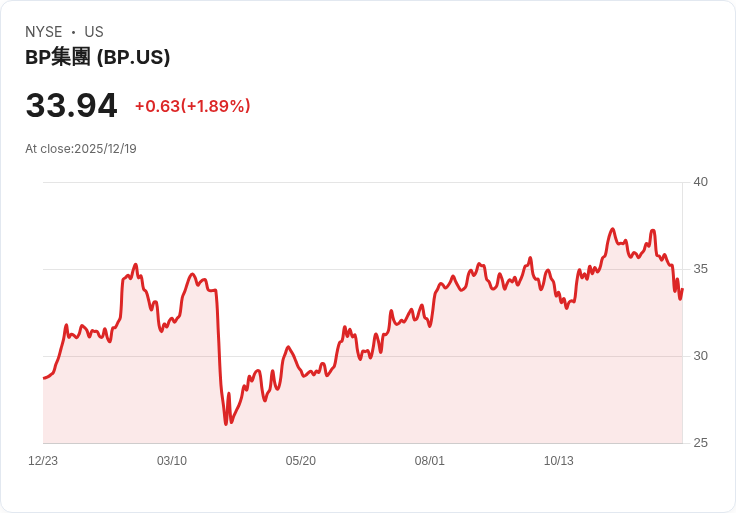Select the 10/13 date on x-axis
The width and height of the screenshot is (736, 513).
pyautogui.click(x=559, y=460)
